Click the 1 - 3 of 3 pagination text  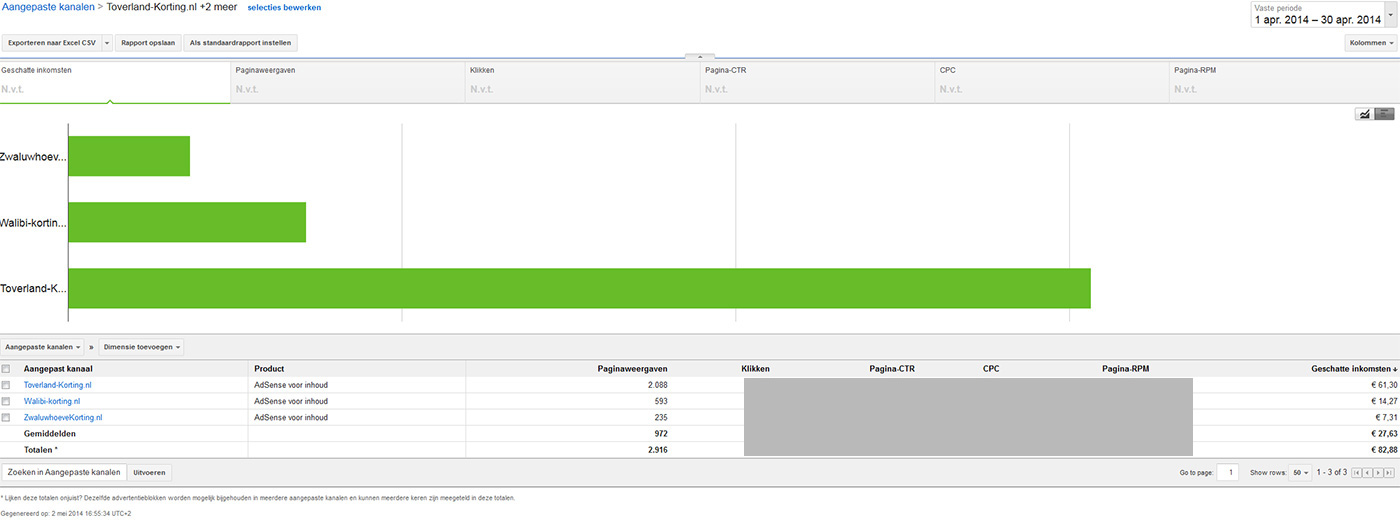coord(1332,472)
